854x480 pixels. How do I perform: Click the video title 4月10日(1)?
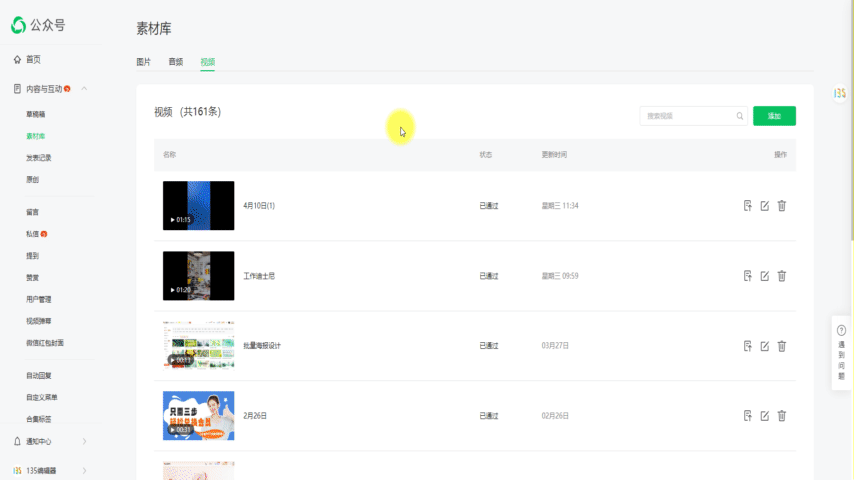click(259, 205)
